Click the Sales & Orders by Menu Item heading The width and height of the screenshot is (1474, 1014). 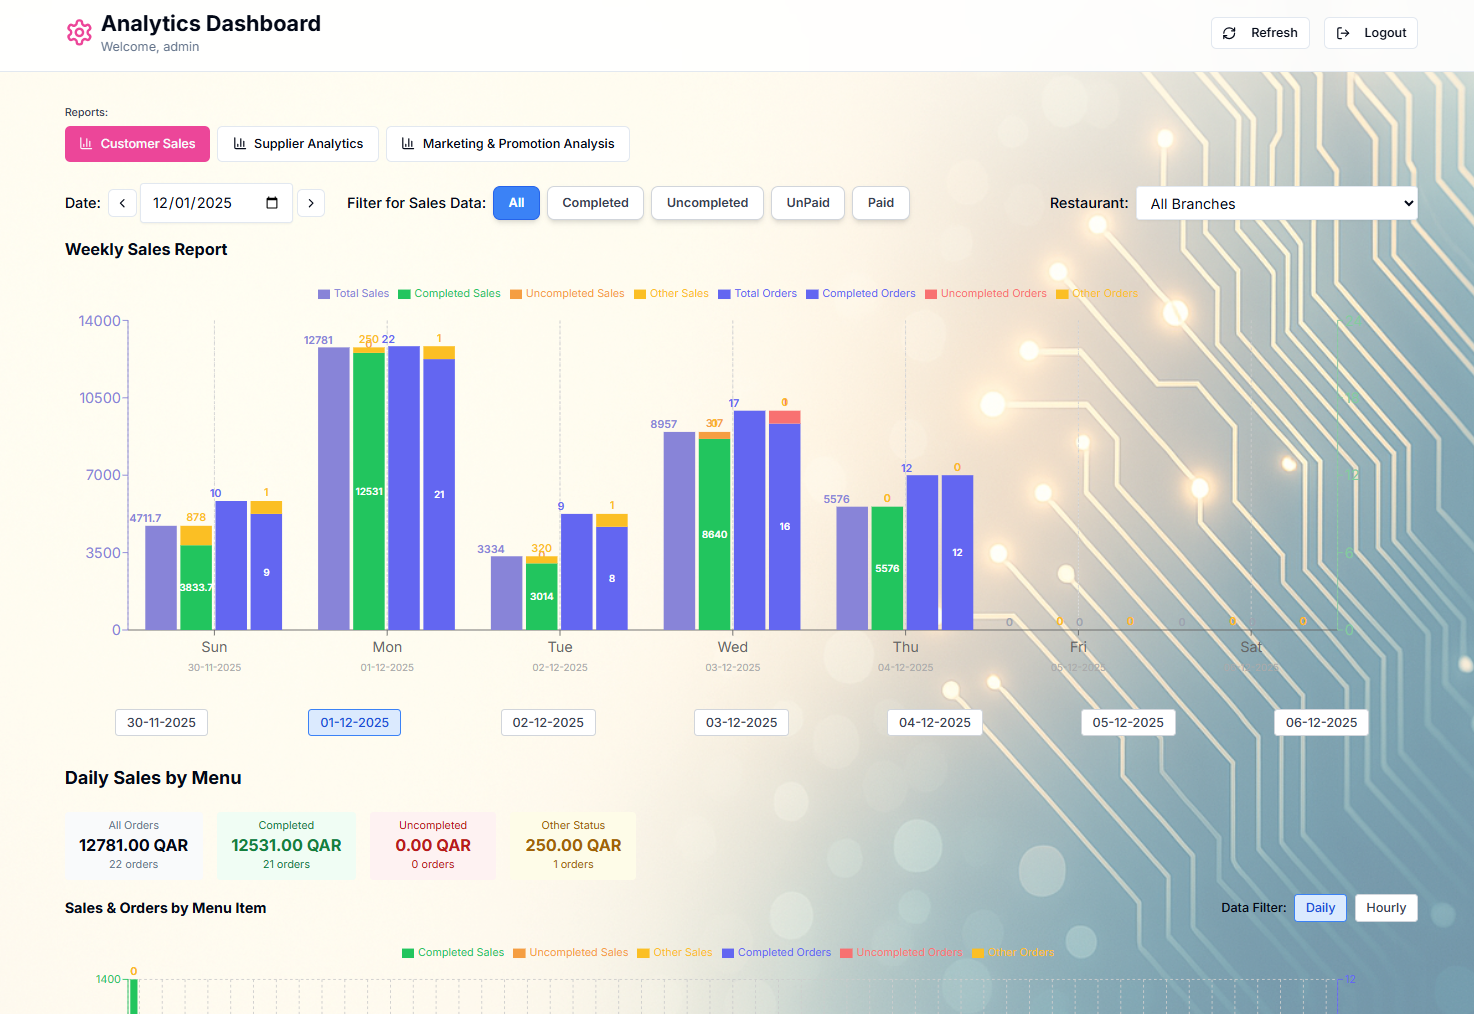tap(165, 908)
